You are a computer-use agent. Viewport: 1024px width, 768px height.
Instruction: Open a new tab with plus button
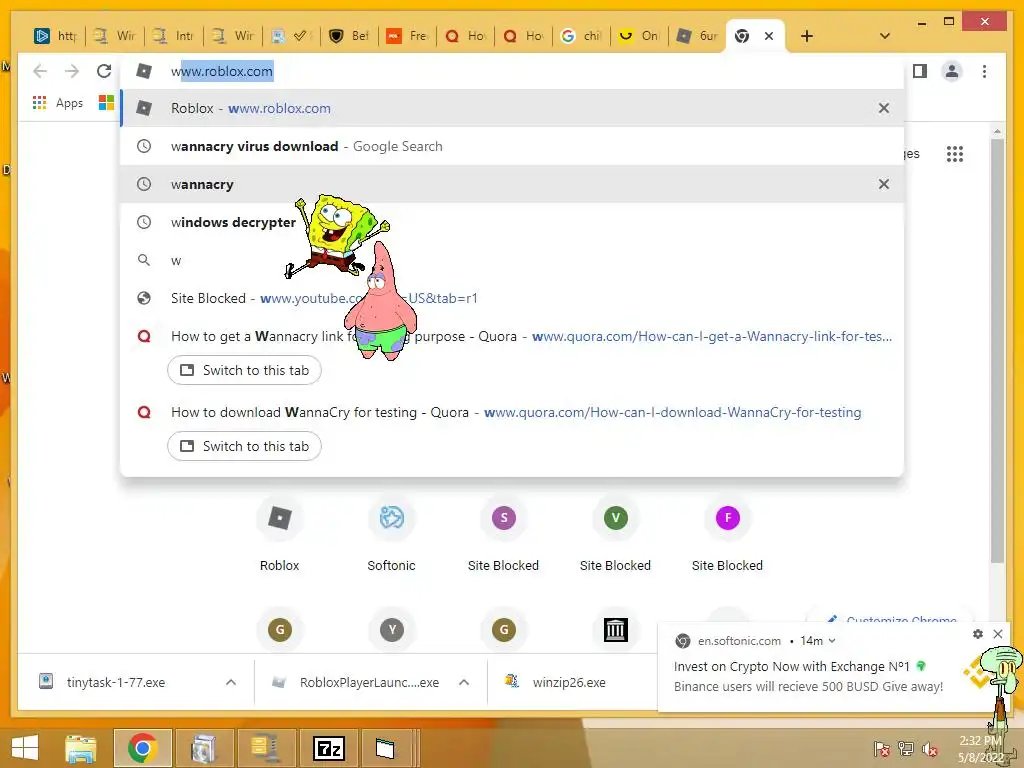[807, 36]
